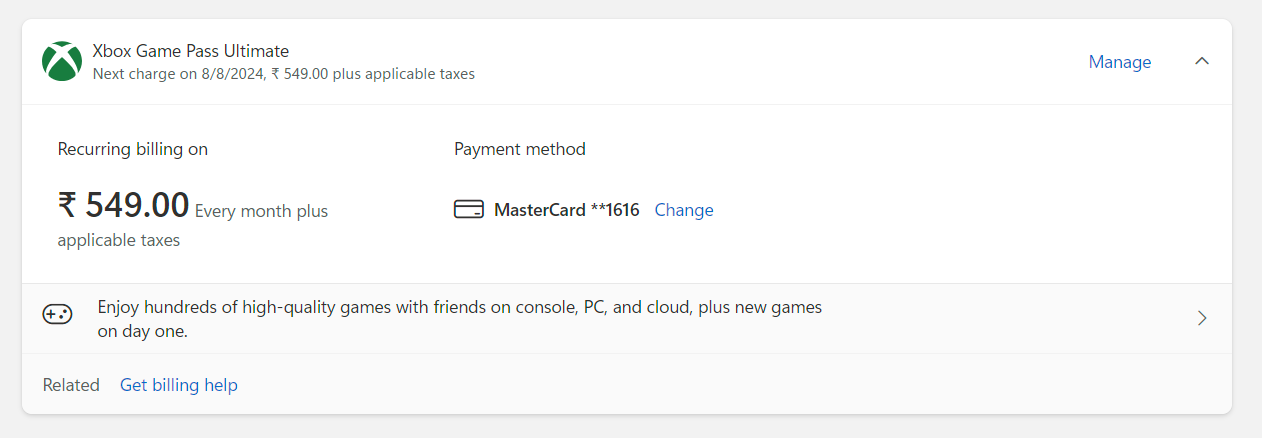Open the Enjoy hundreds of high-quality games row

pos(627,319)
